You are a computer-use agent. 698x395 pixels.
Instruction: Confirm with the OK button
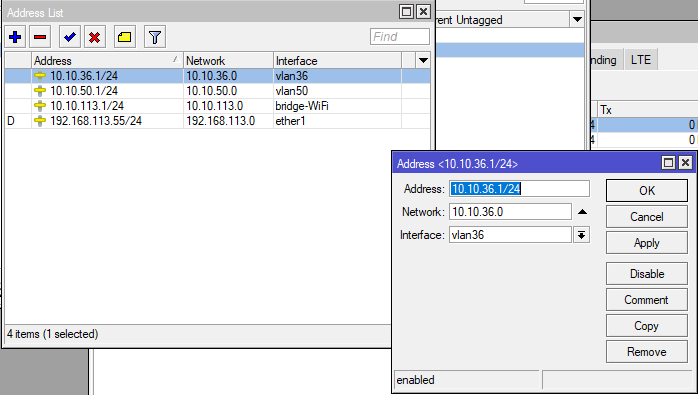pyautogui.click(x=647, y=191)
